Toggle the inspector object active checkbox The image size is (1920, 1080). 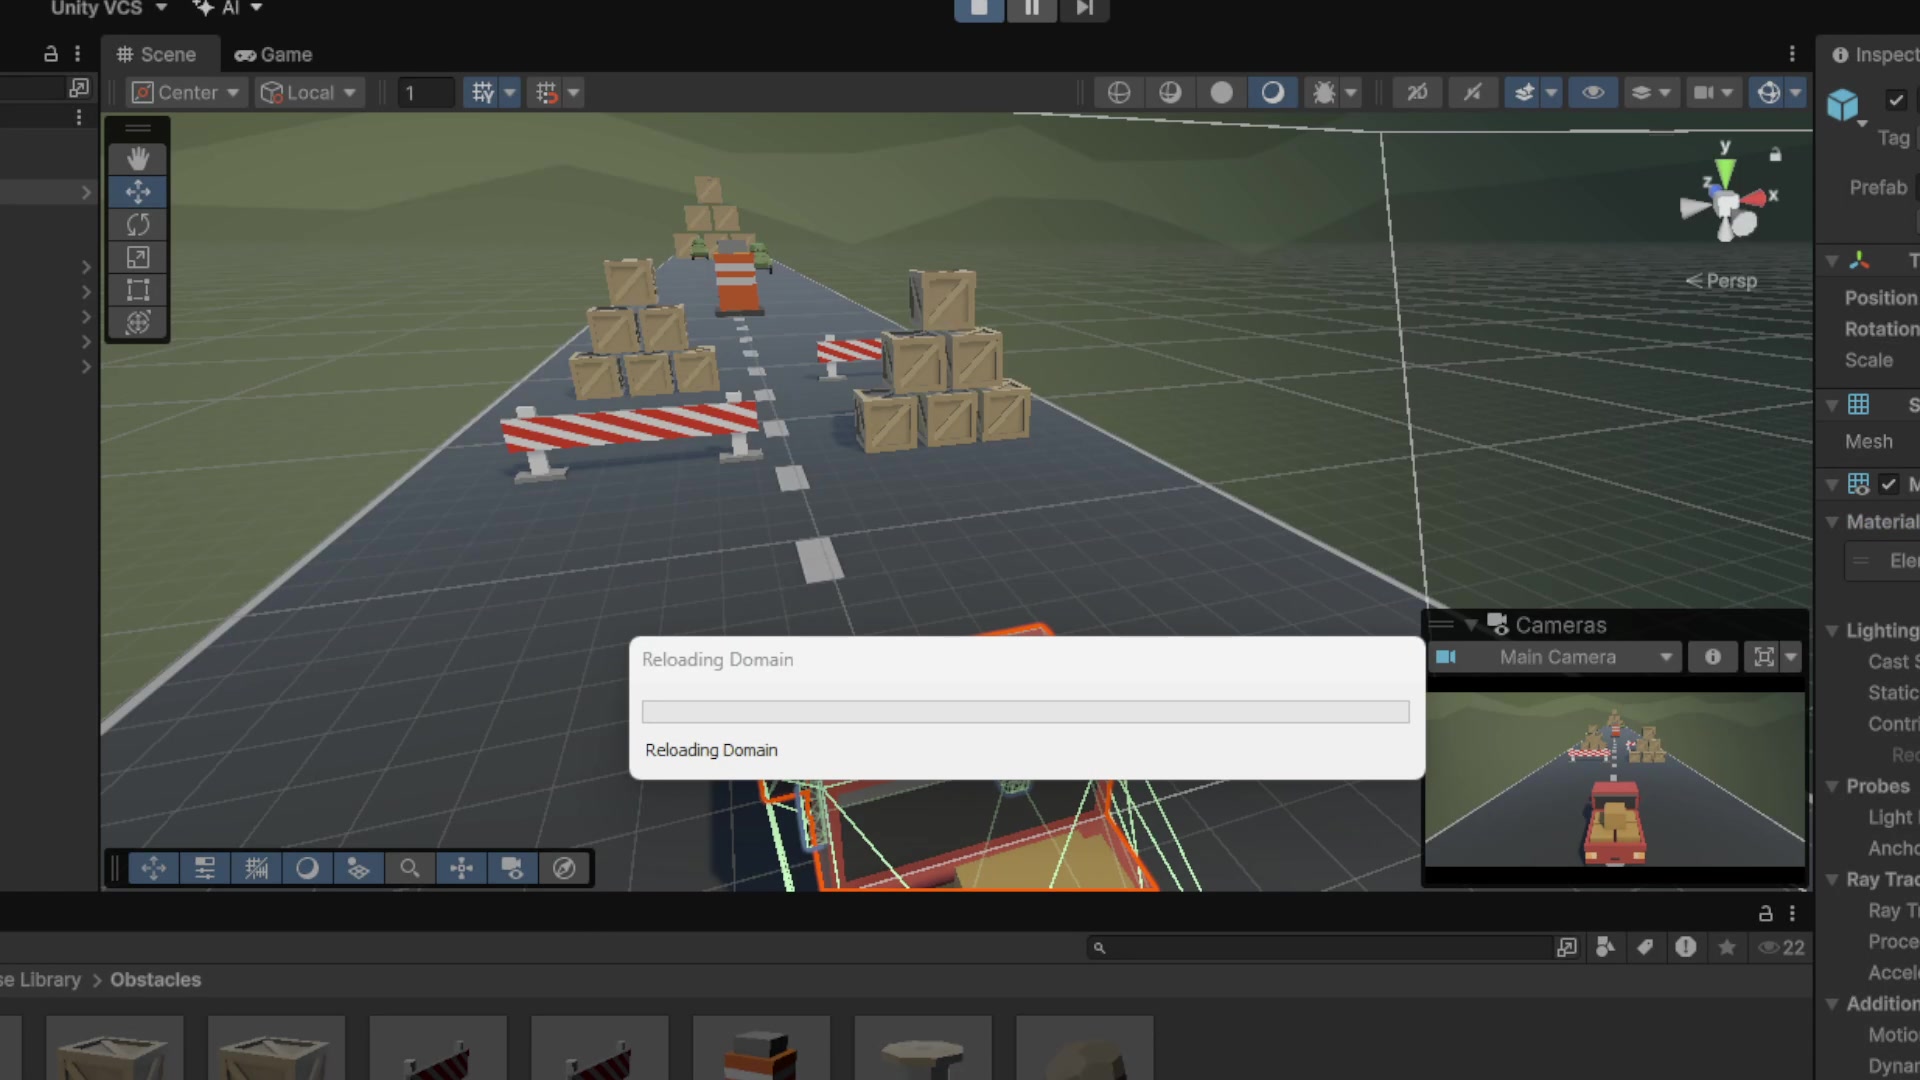click(1895, 99)
